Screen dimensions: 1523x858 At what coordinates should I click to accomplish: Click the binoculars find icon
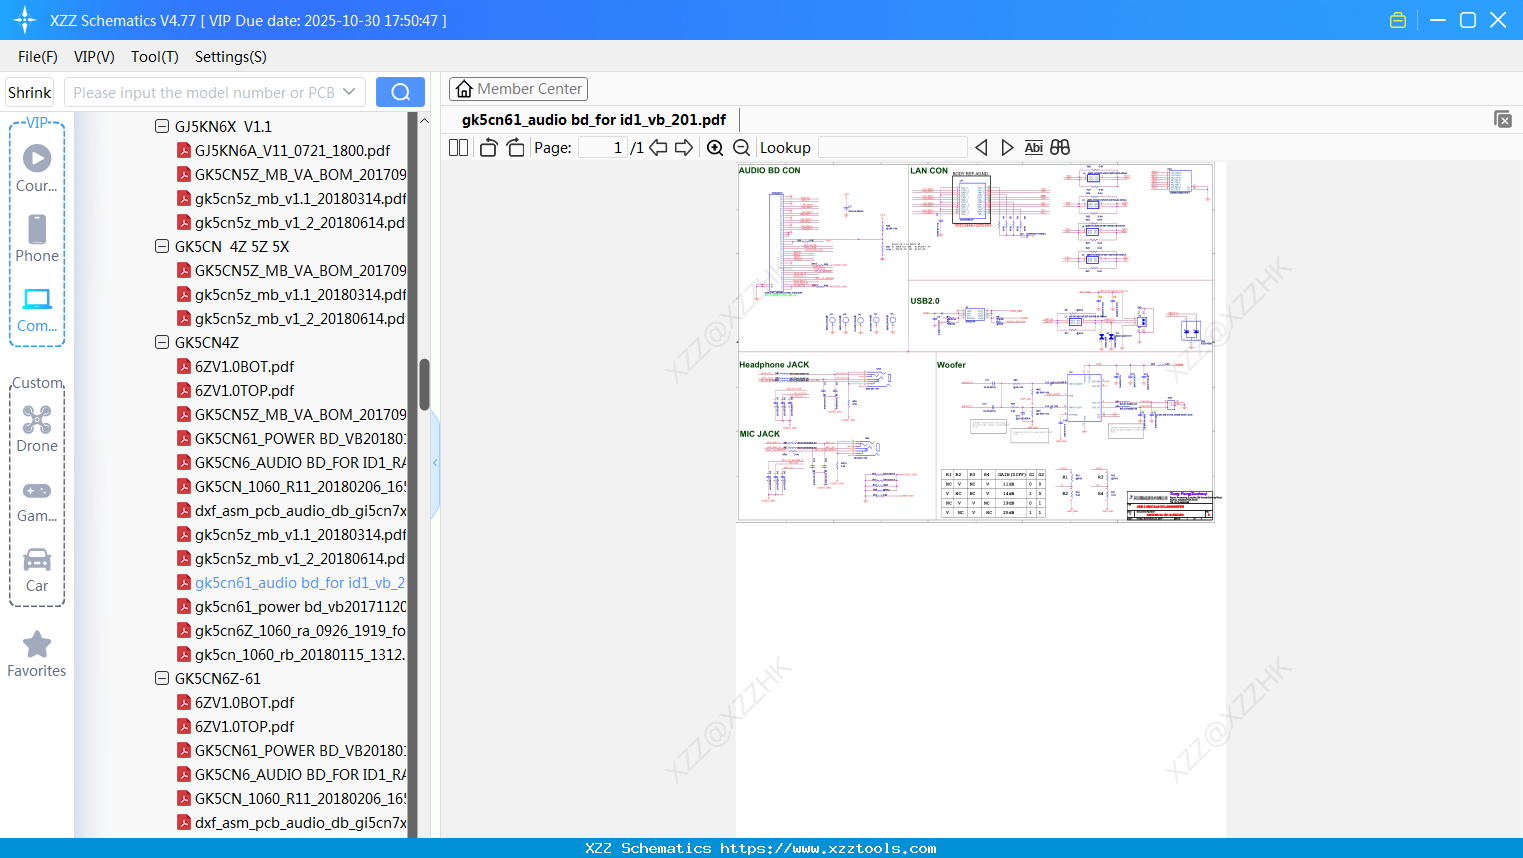[1060, 148]
